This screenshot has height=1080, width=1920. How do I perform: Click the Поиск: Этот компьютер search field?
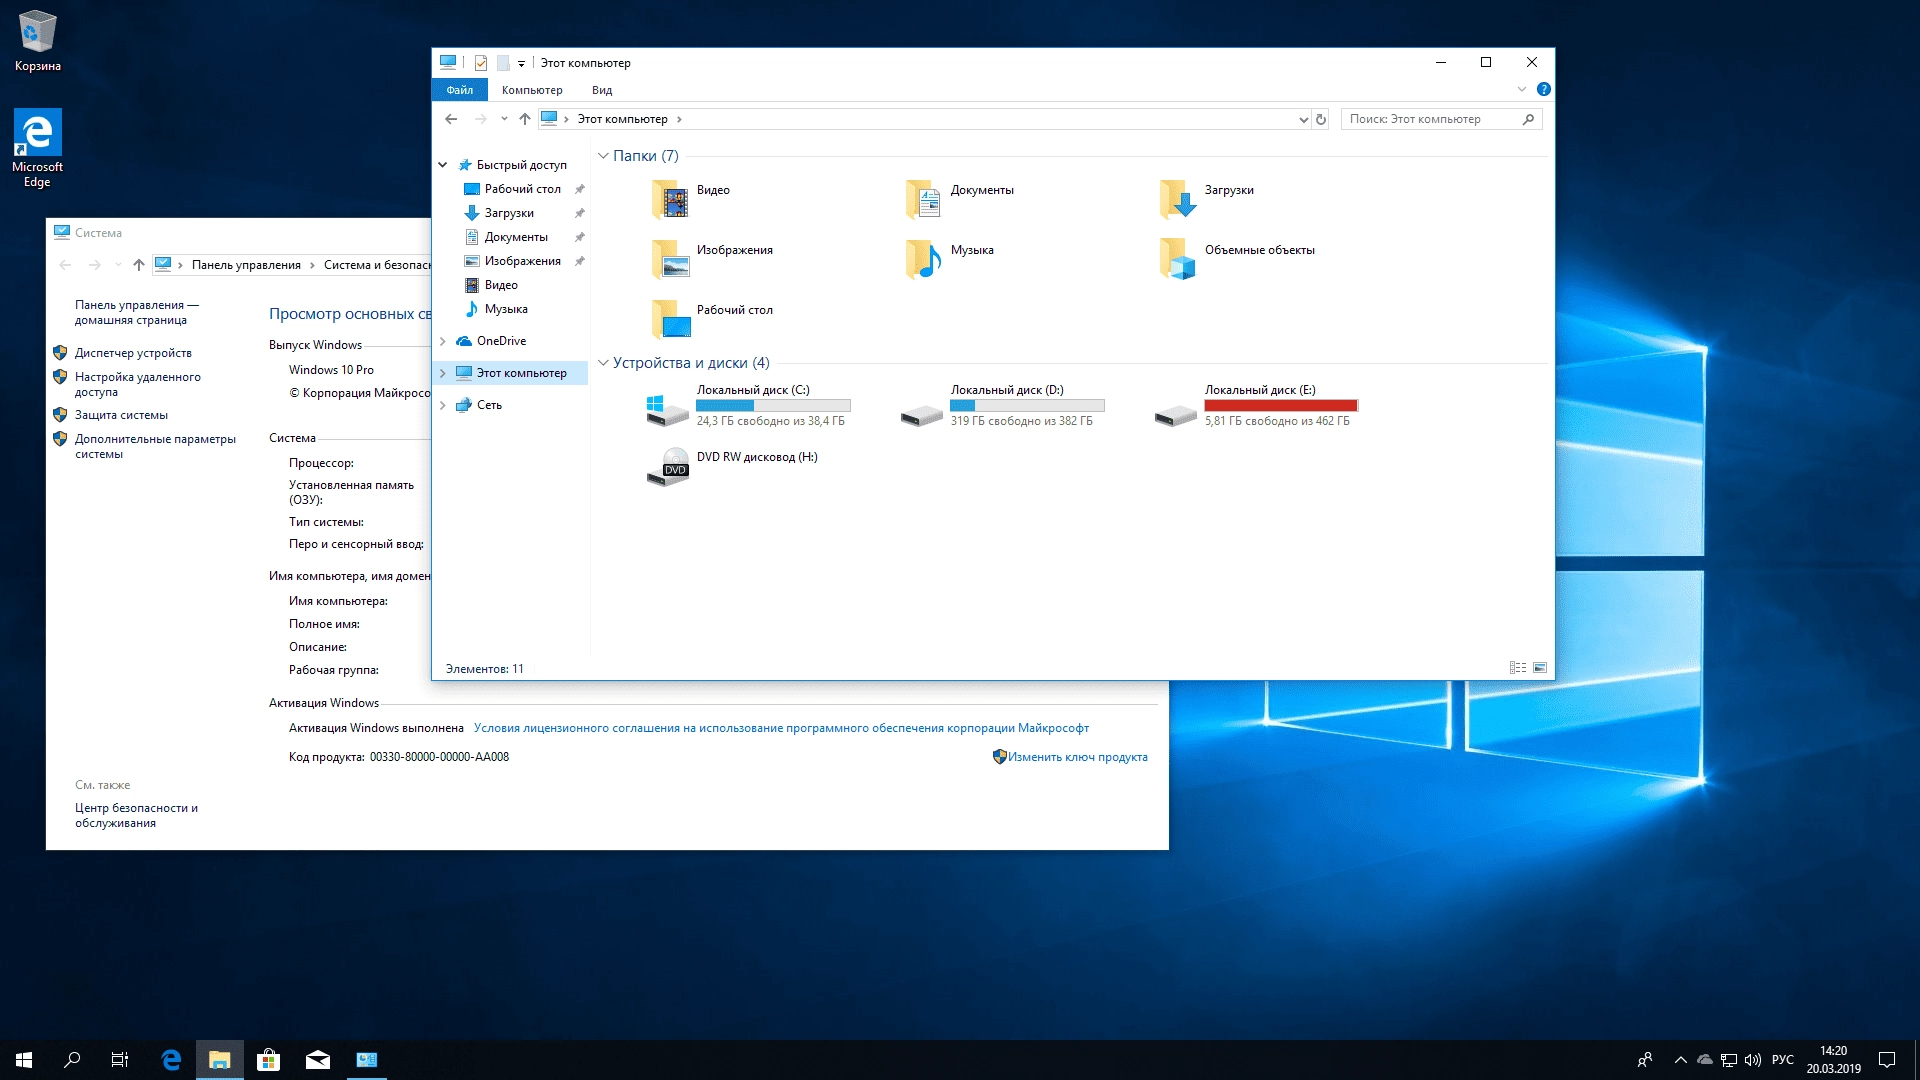coord(1441,119)
